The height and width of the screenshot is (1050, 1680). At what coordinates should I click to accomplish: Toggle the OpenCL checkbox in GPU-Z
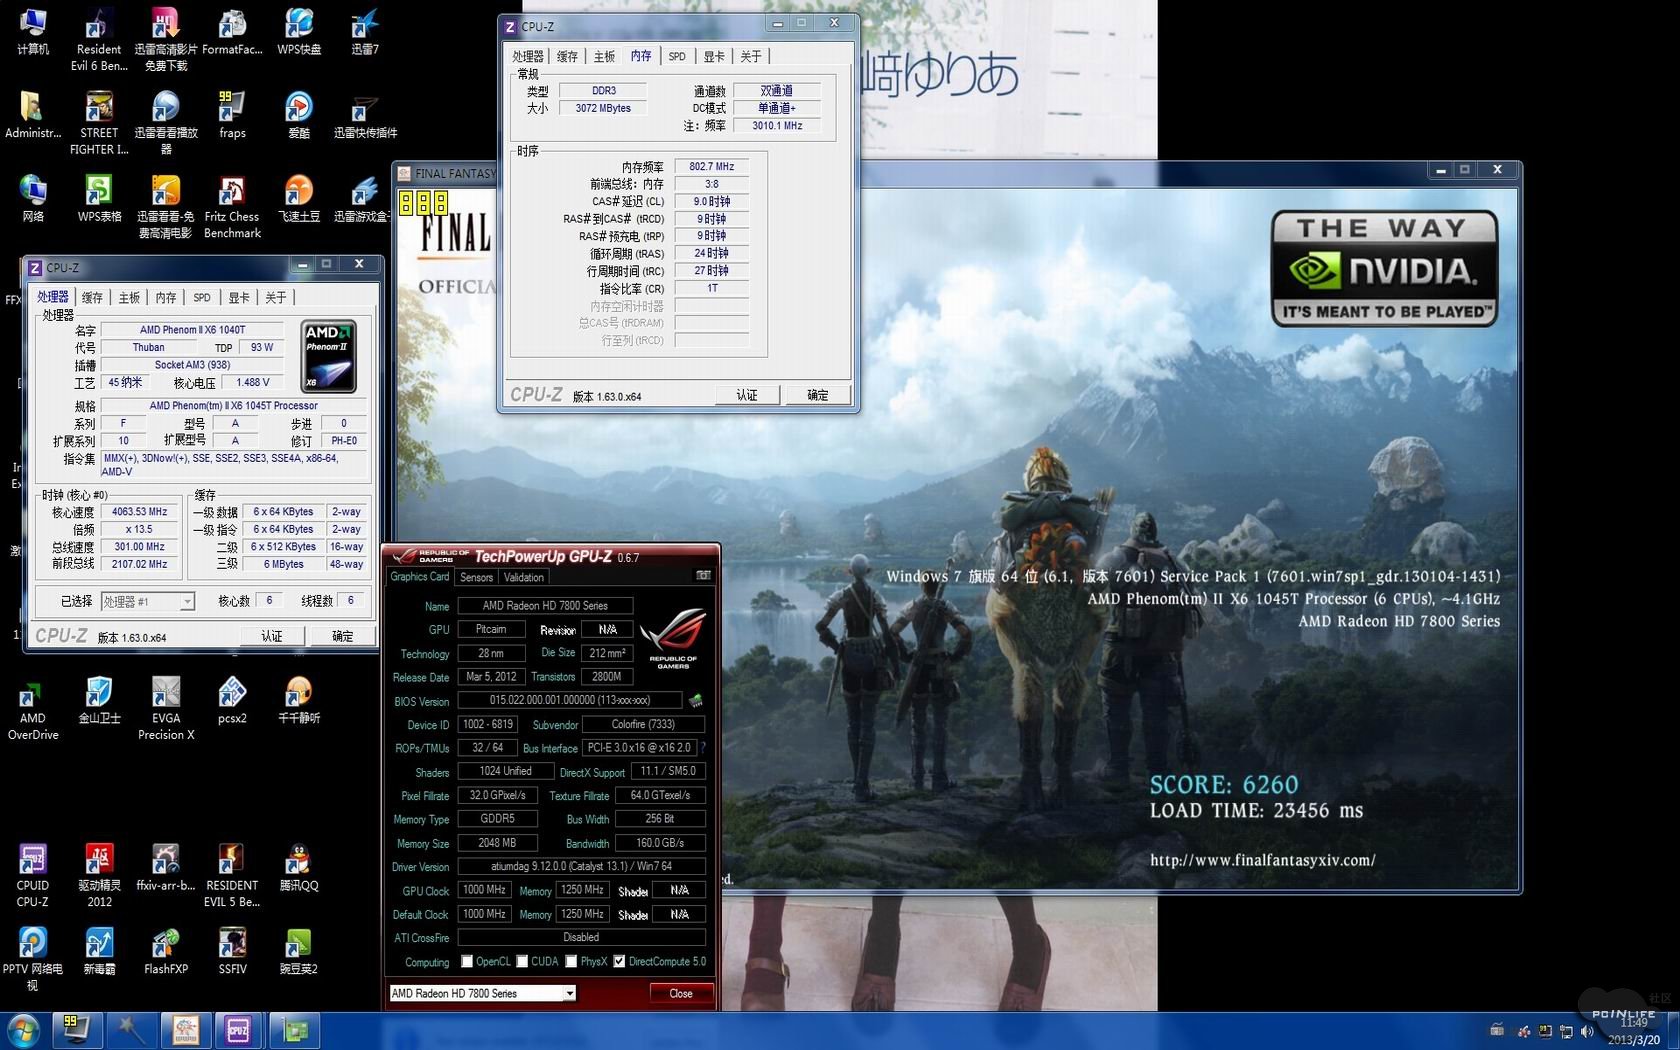click(466, 961)
